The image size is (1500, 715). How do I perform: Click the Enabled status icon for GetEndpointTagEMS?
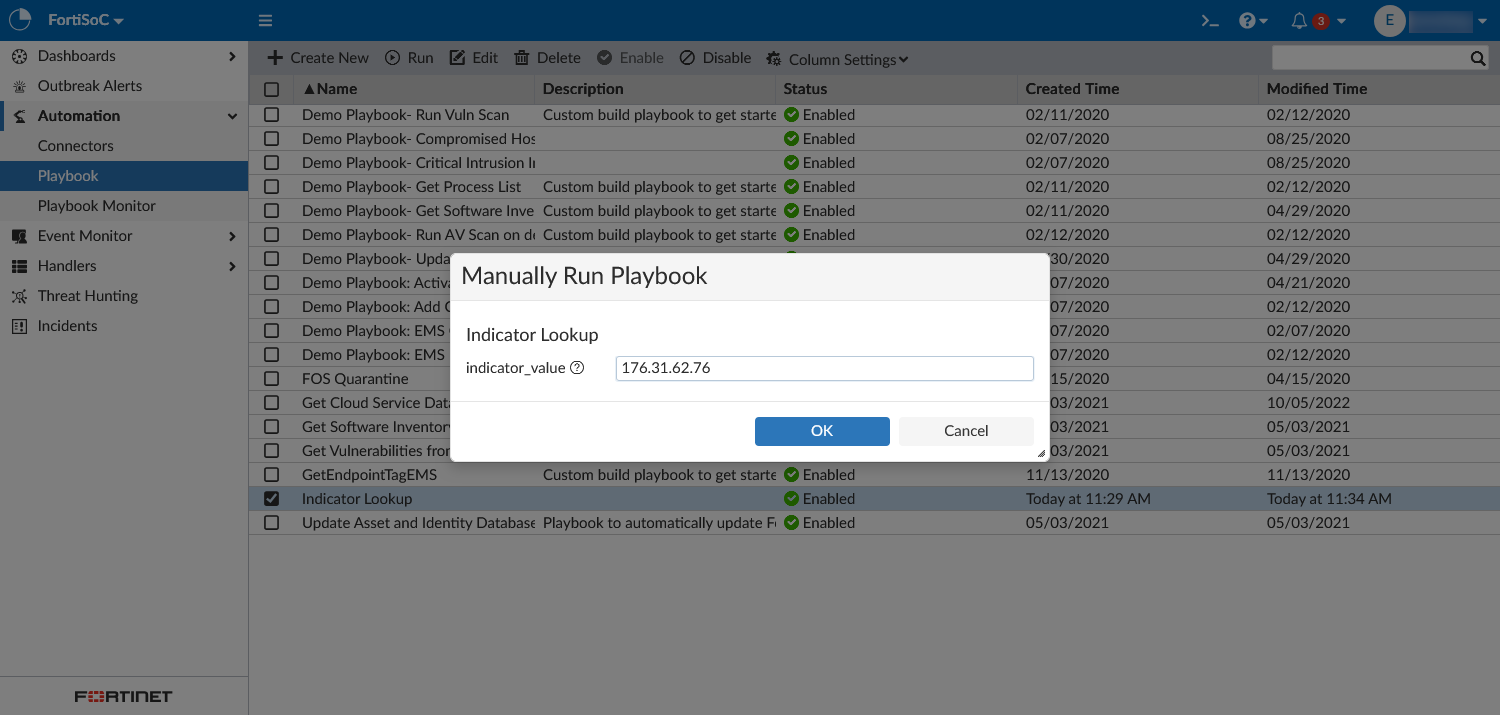(791, 475)
